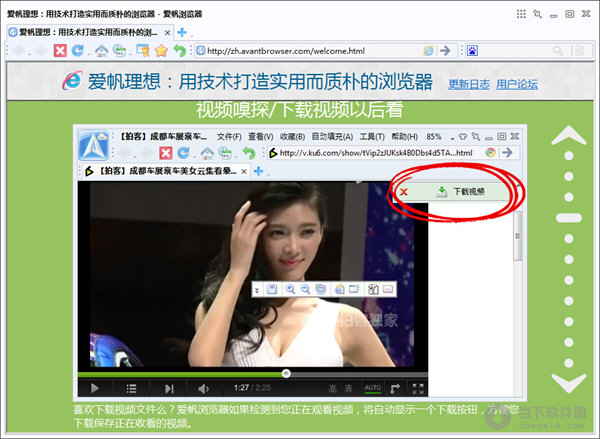Image resolution: width=600 pixels, height=439 pixels.
Task: Click inside the Baidu search field
Action: coord(515,51)
